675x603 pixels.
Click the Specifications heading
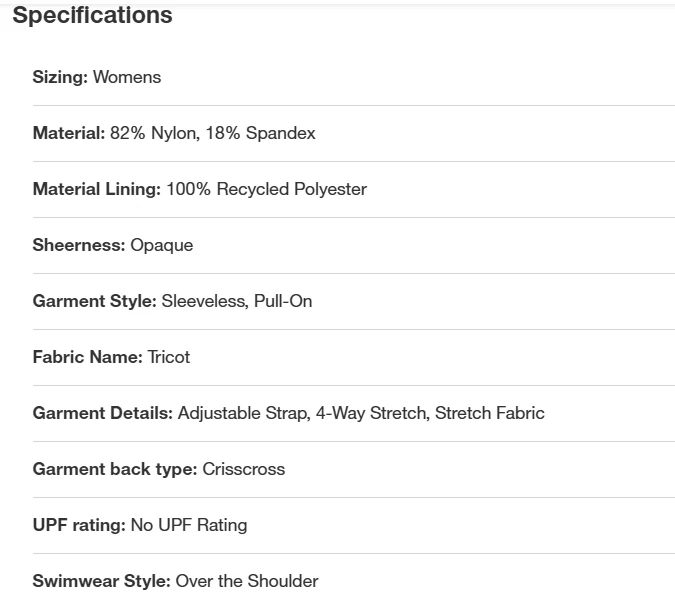pyautogui.click(x=92, y=16)
